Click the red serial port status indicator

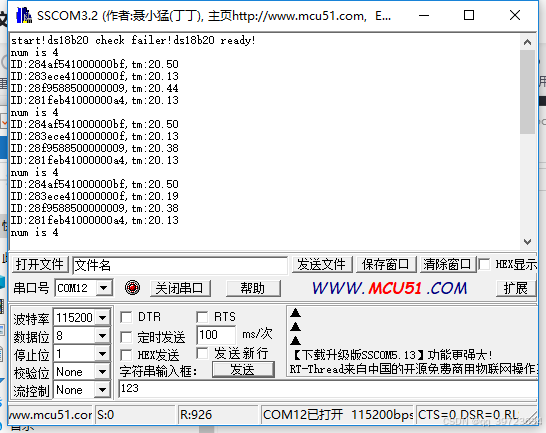pyautogui.click(x=132, y=287)
